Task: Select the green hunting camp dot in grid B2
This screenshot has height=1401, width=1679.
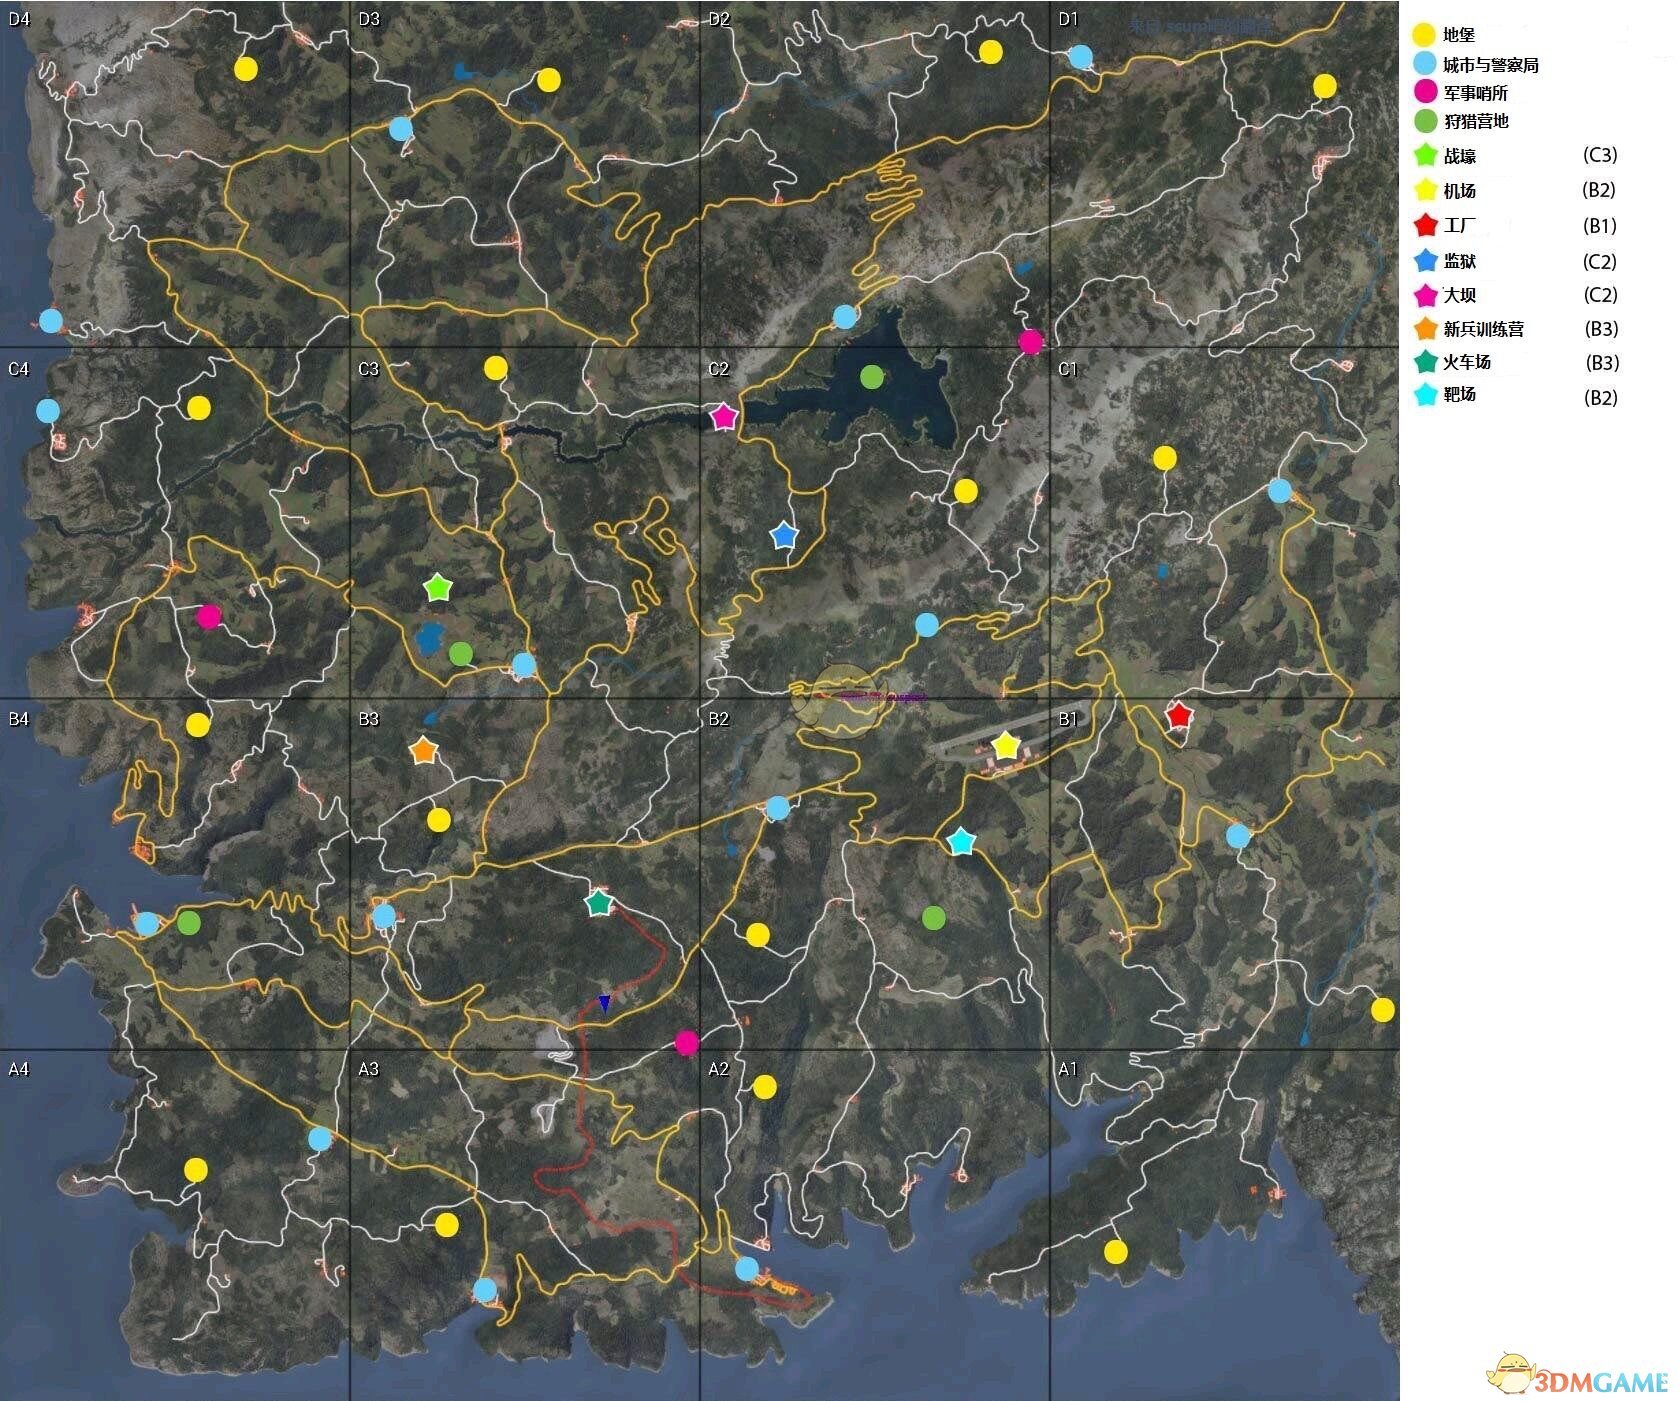Action: [x=934, y=918]
